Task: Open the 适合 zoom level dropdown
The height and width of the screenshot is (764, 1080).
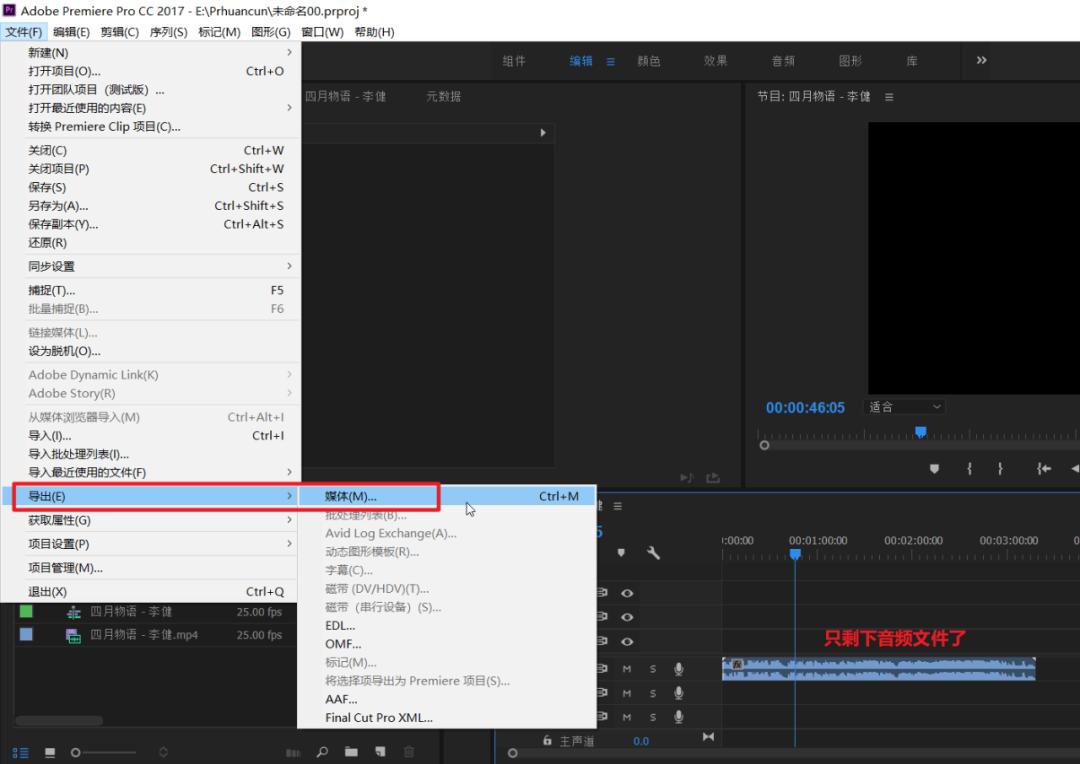Action: click(905, 407)
